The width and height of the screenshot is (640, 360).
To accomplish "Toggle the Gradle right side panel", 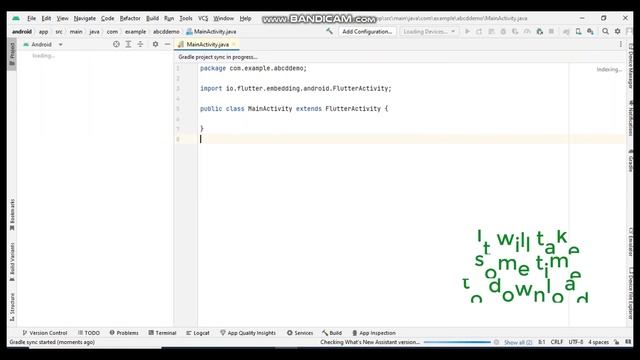I will (x=631, y=160).
